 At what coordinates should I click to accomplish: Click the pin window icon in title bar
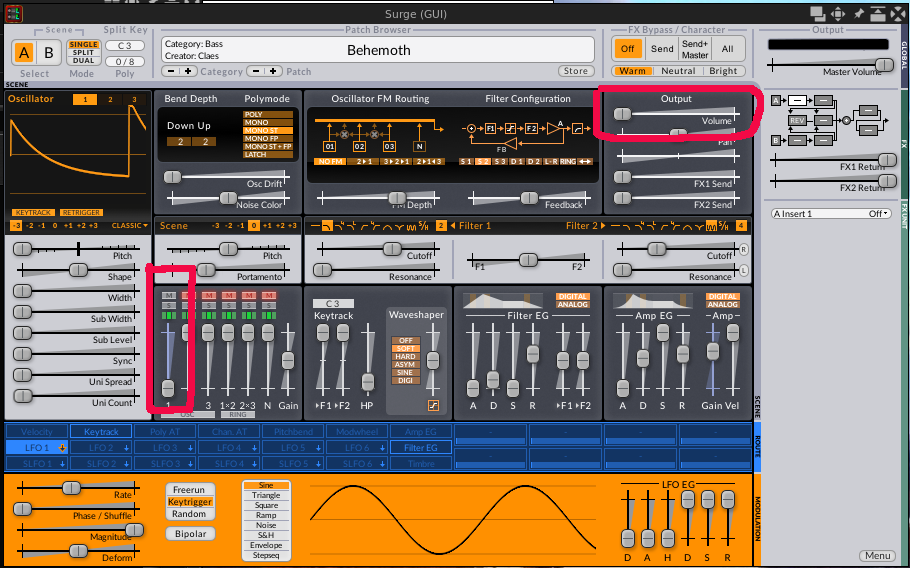click(x=858, y=13)
